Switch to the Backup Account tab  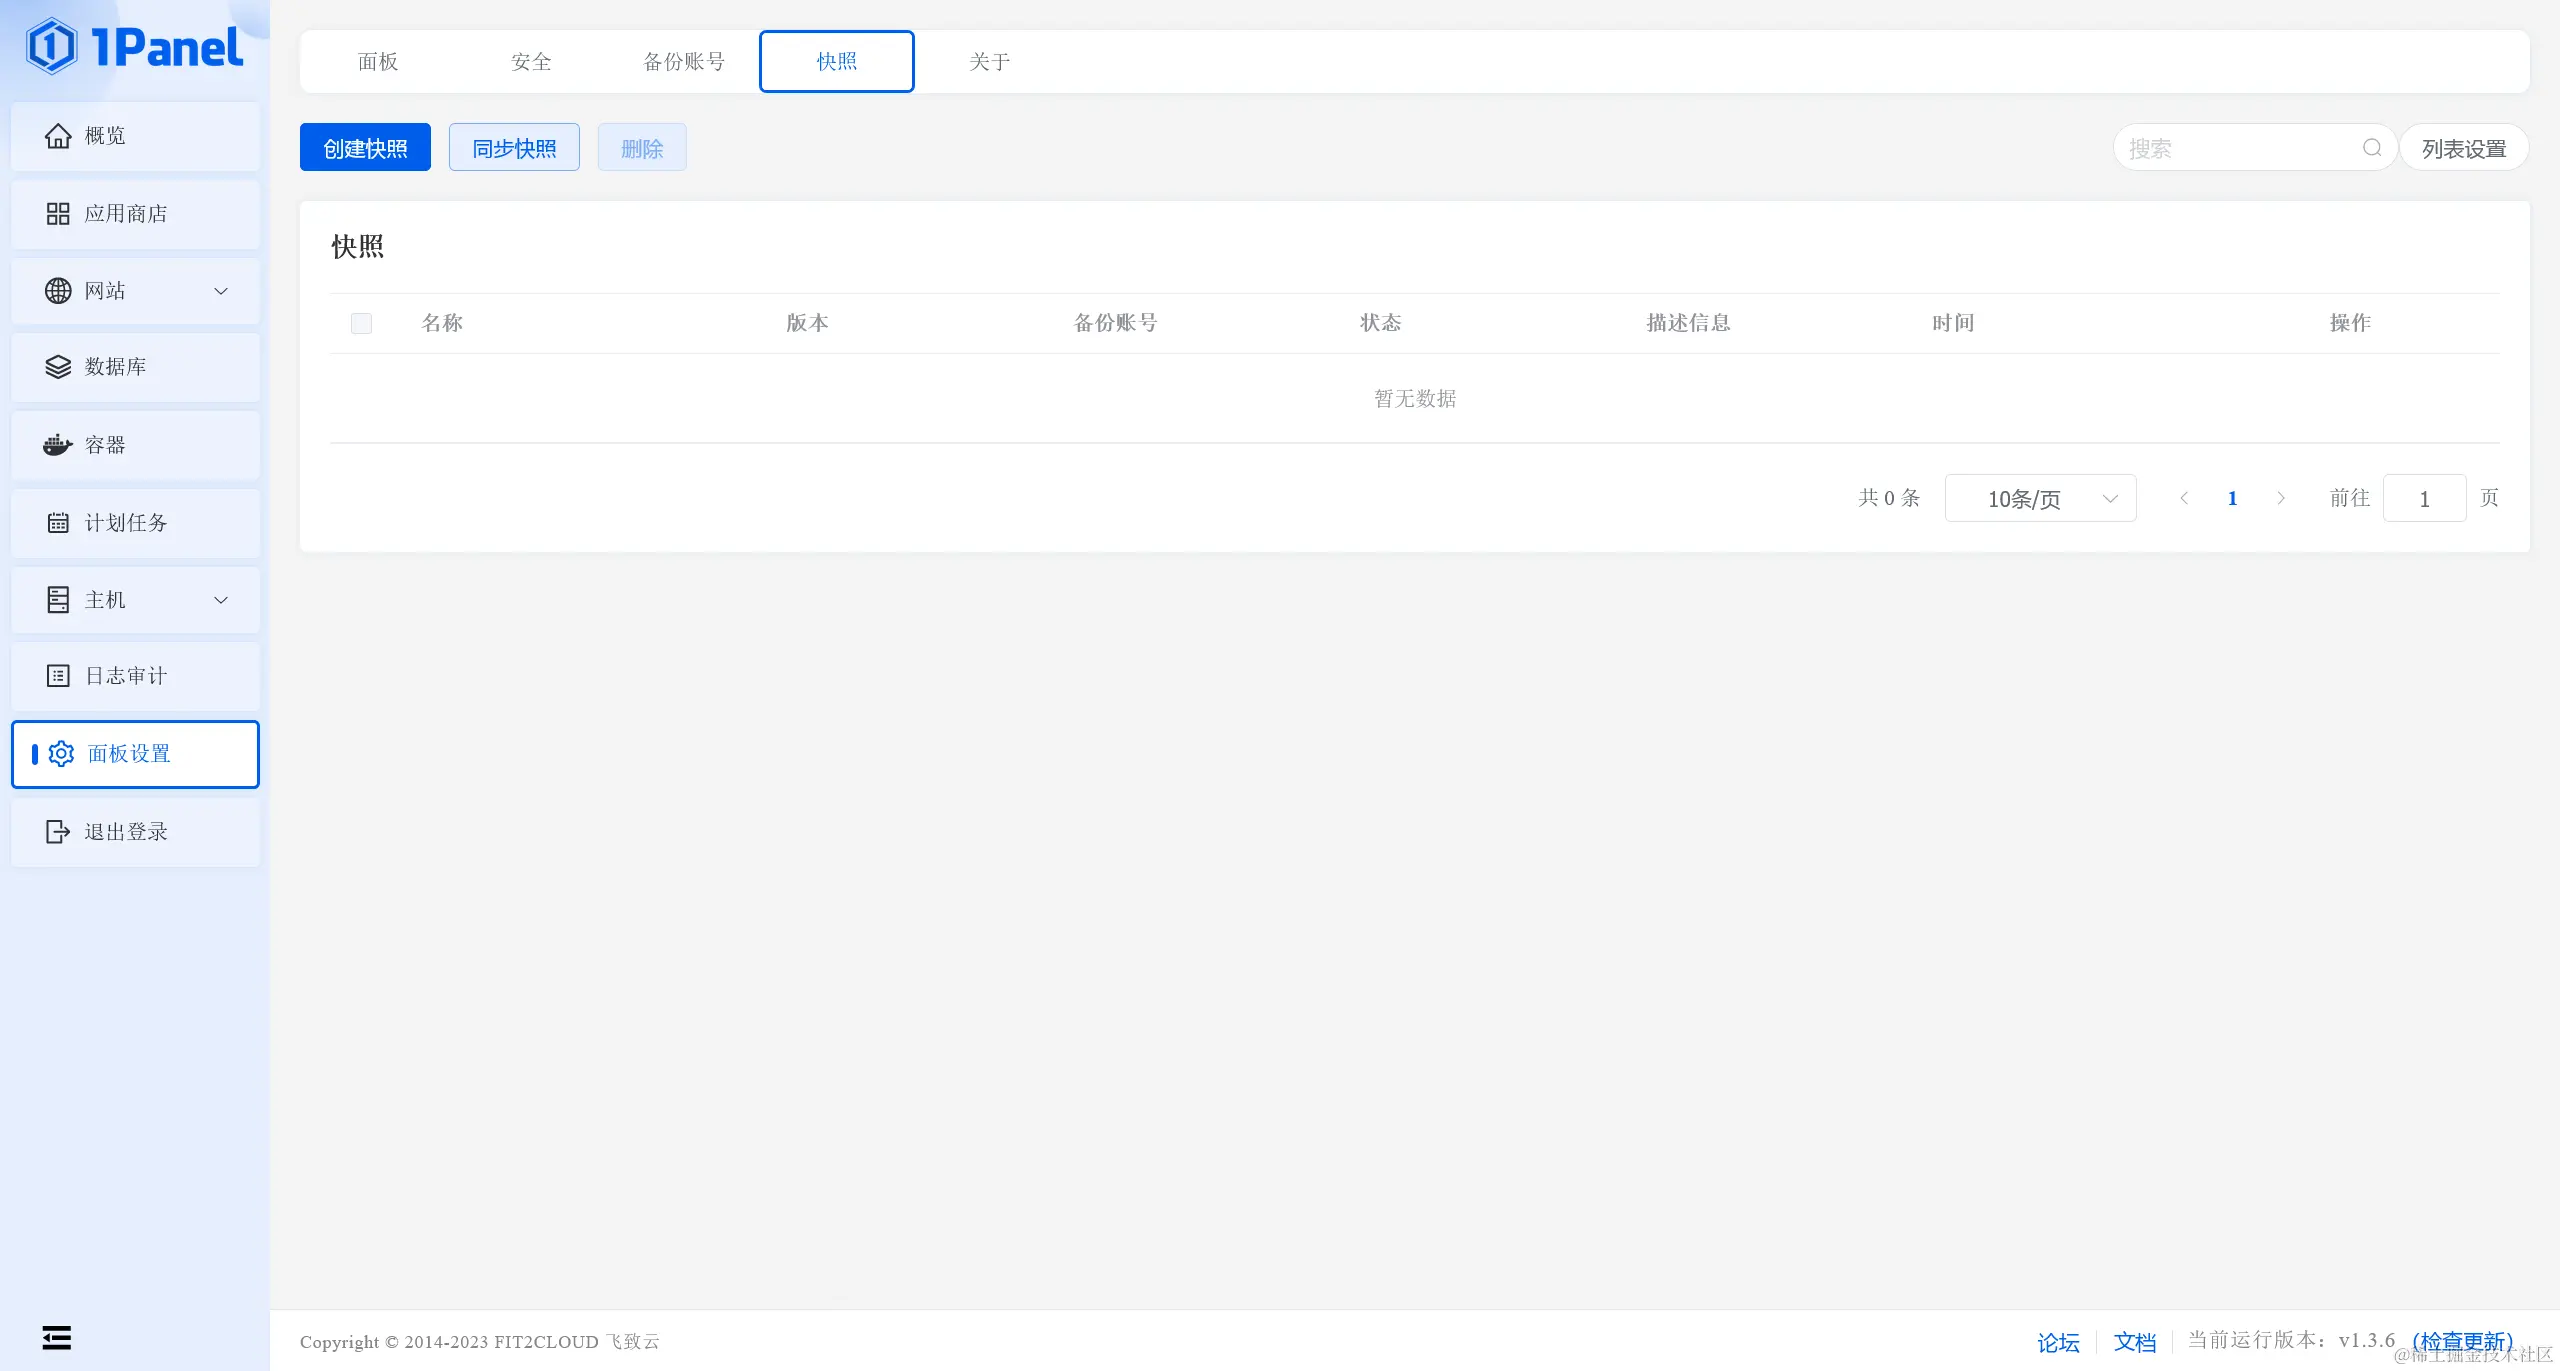coord(684,62)
